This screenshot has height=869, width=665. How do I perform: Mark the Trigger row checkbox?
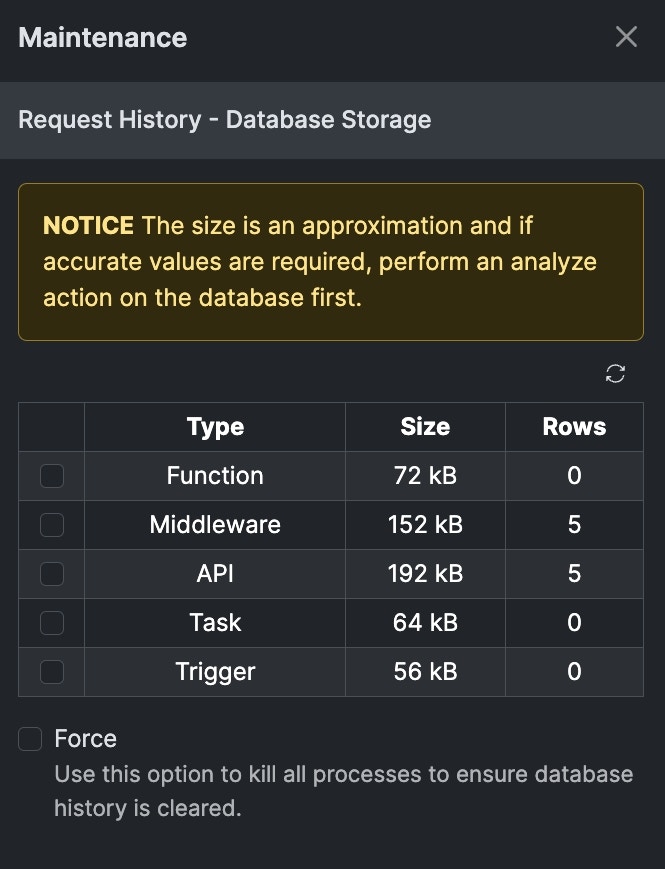coord(51,672)
